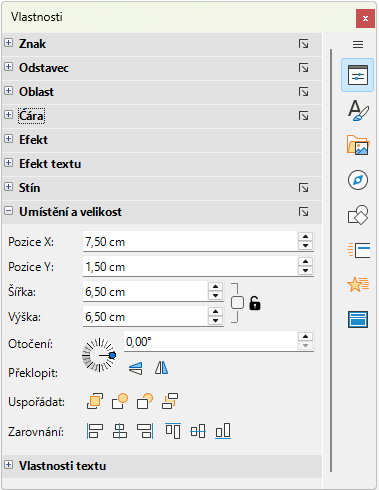Bring object to front in Uspořádat
Image resolution: width=379 pixels, height=490 pixels.
coord(95,401)
